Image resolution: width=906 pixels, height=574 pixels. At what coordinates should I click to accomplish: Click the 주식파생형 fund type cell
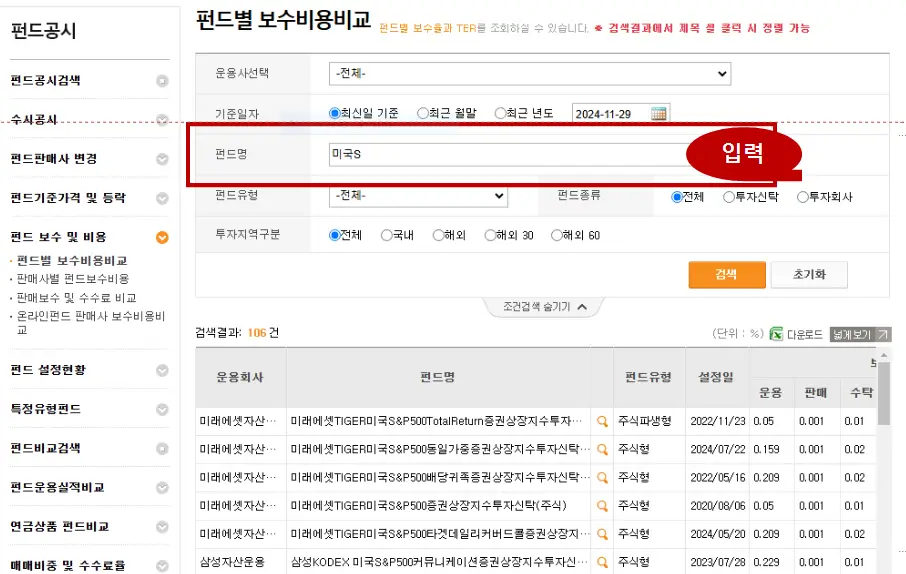pos(645,421)
